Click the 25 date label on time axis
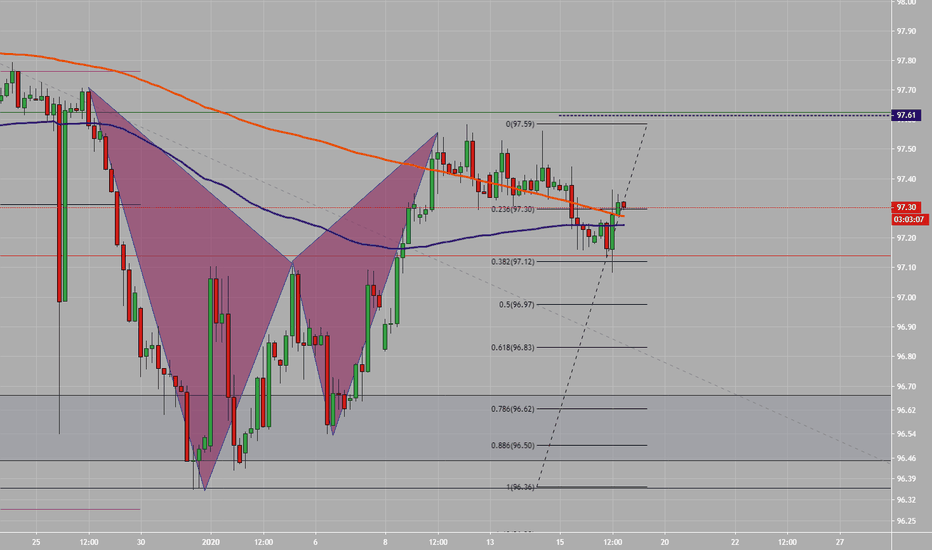The width and height of the screenshot is (932, 550). 36,542
